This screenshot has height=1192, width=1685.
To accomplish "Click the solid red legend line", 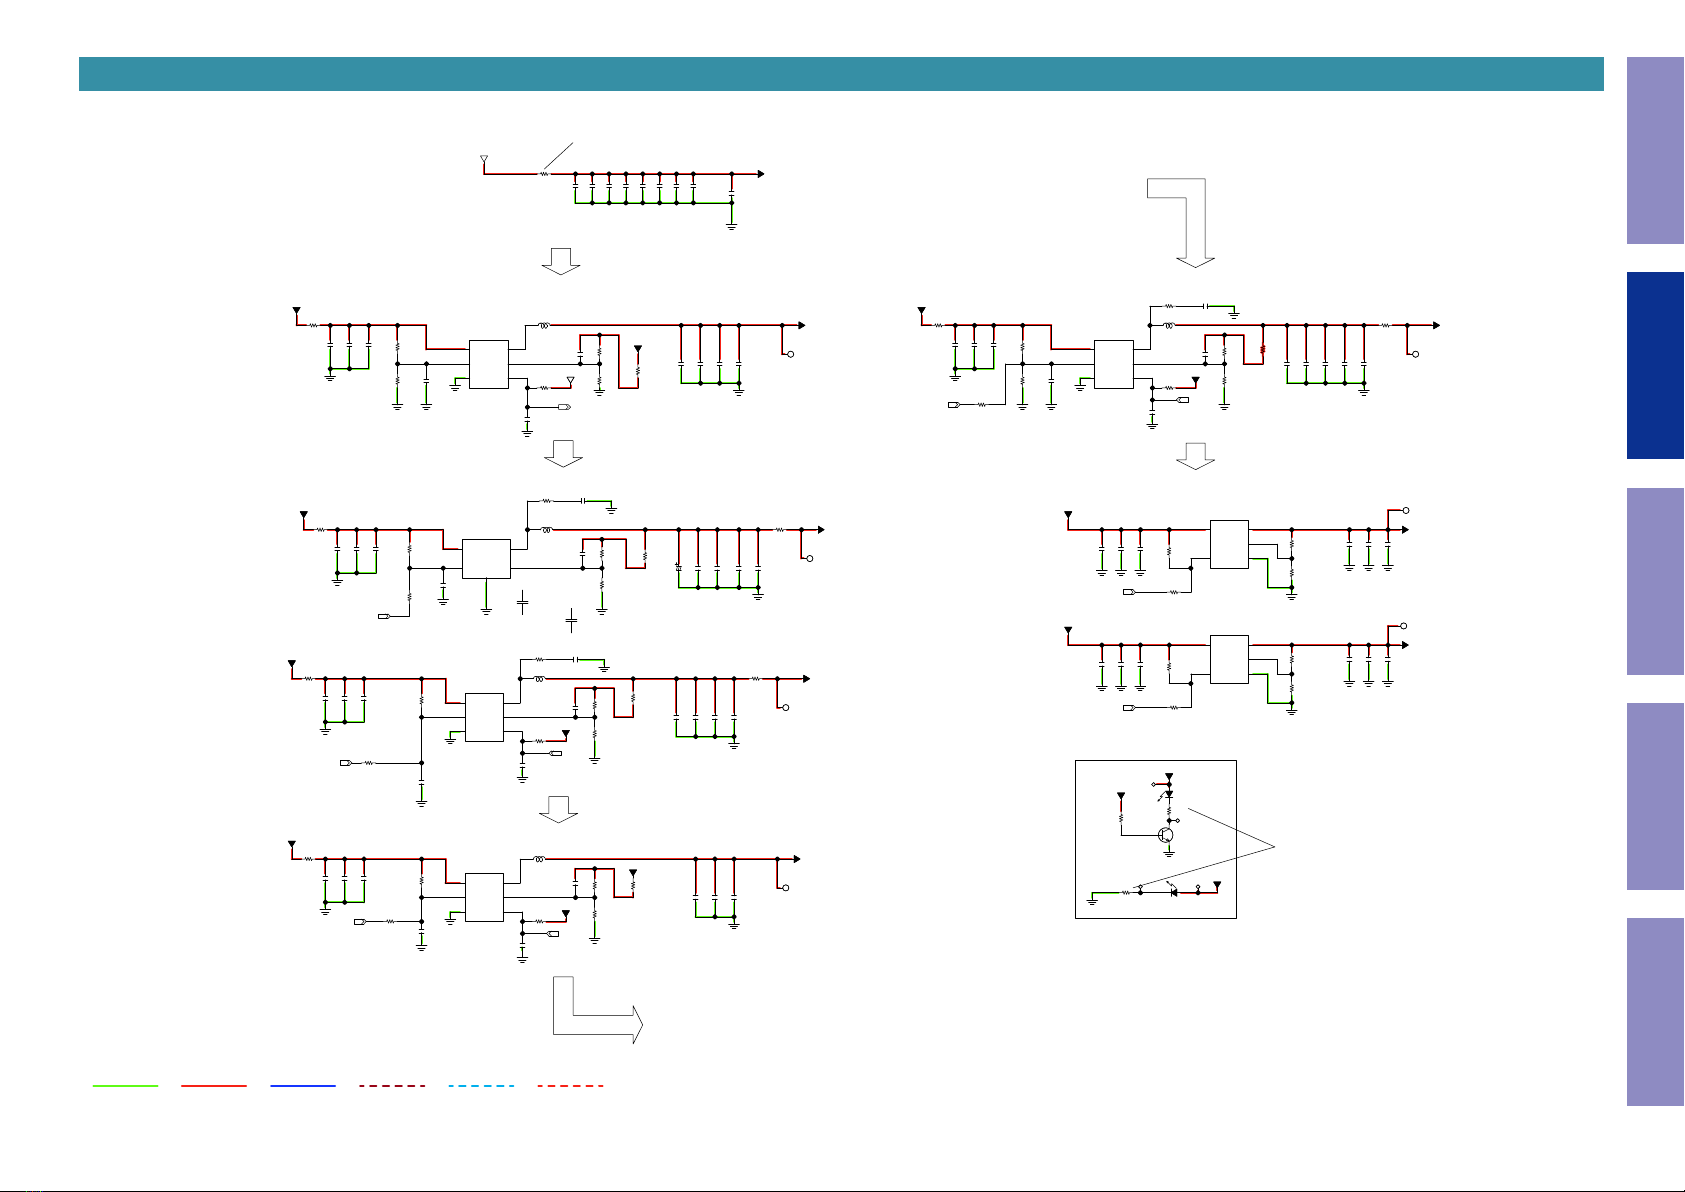I will point(214,1085).
